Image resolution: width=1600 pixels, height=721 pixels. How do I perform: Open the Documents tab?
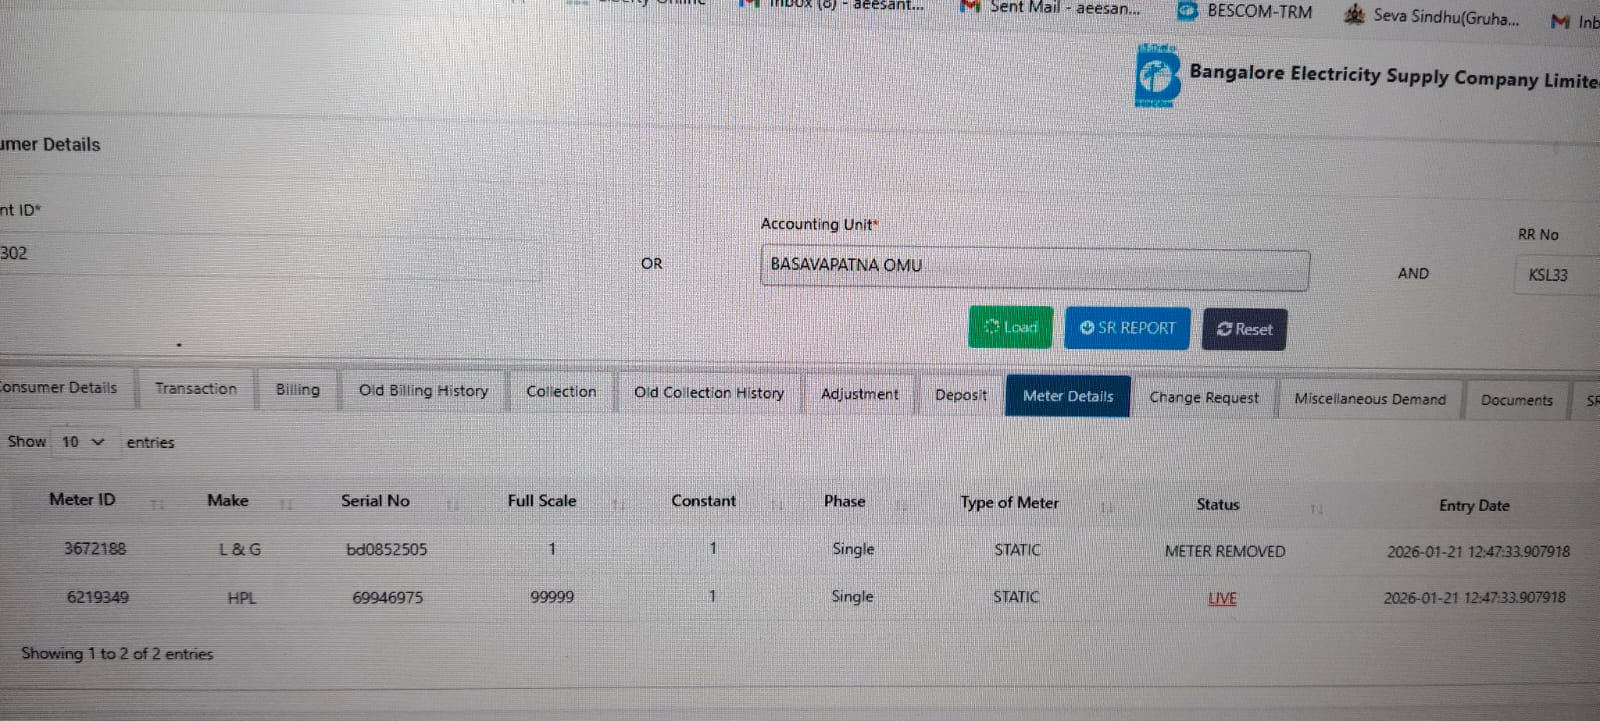click(x=1517, y=400)
